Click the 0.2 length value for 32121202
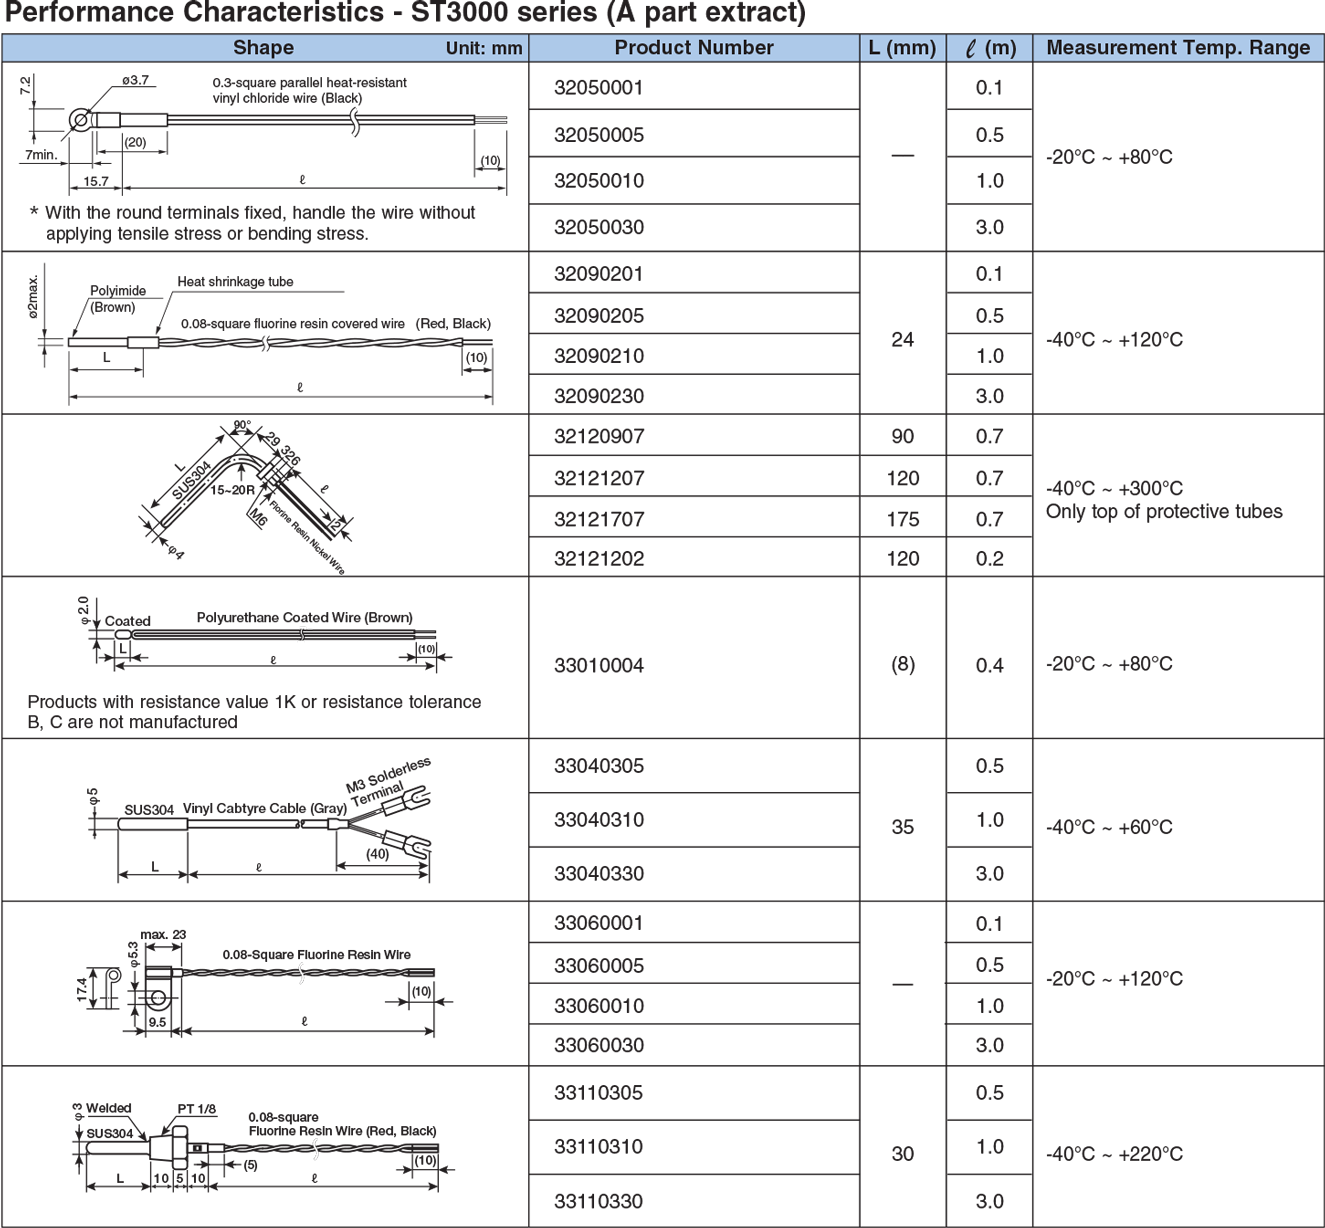The width and height of the screenshot is (1325, 1228). coord(989,559)
